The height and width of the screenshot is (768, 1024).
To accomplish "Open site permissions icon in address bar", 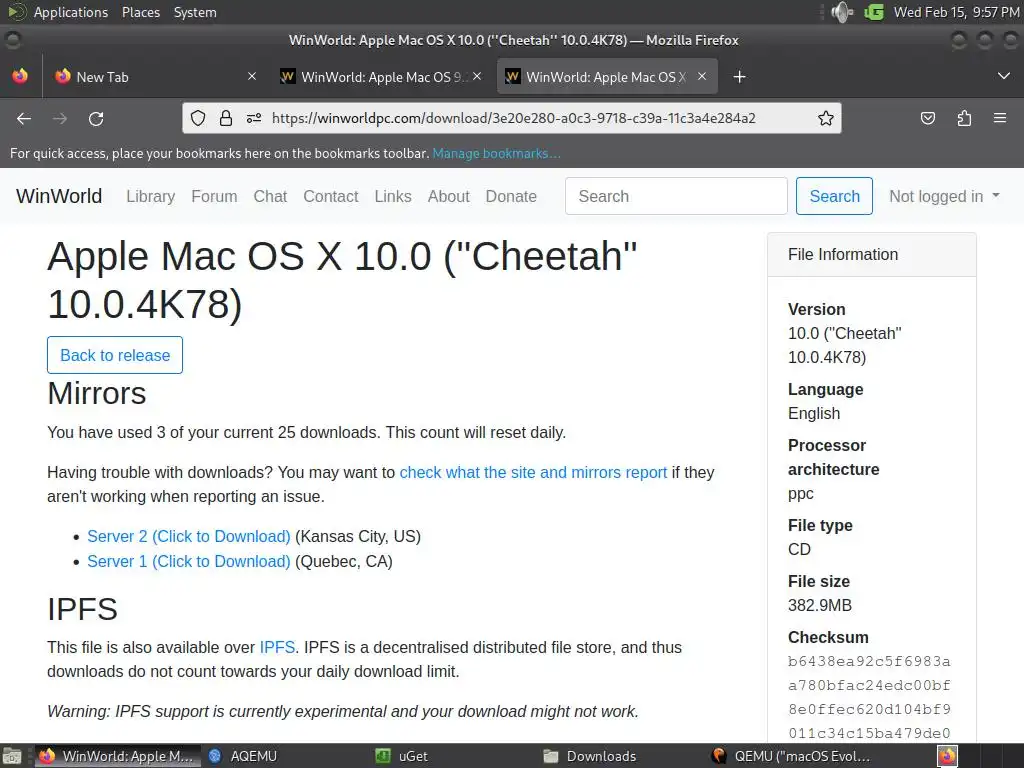I will 254,118.
